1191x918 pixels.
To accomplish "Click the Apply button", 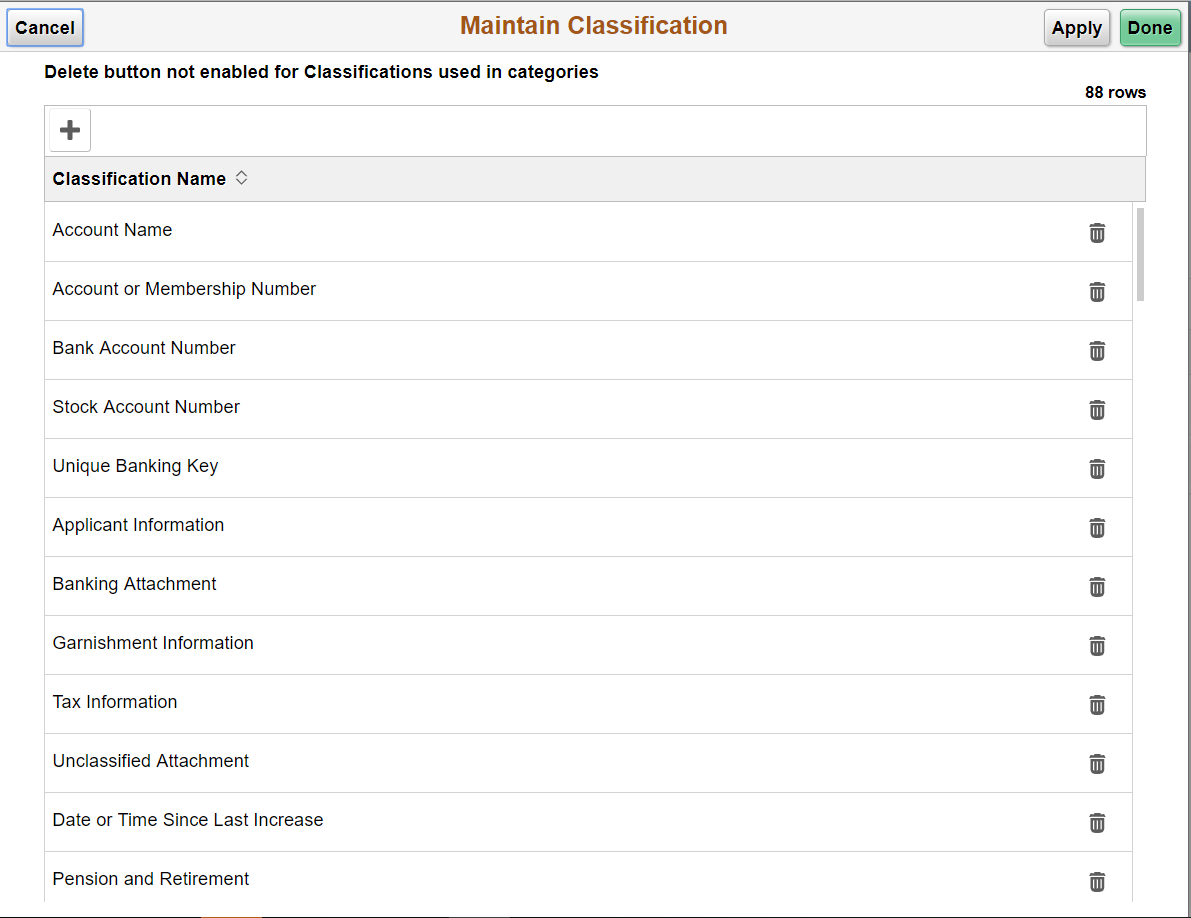I will pyautogui.click(x=1076, y=27).
